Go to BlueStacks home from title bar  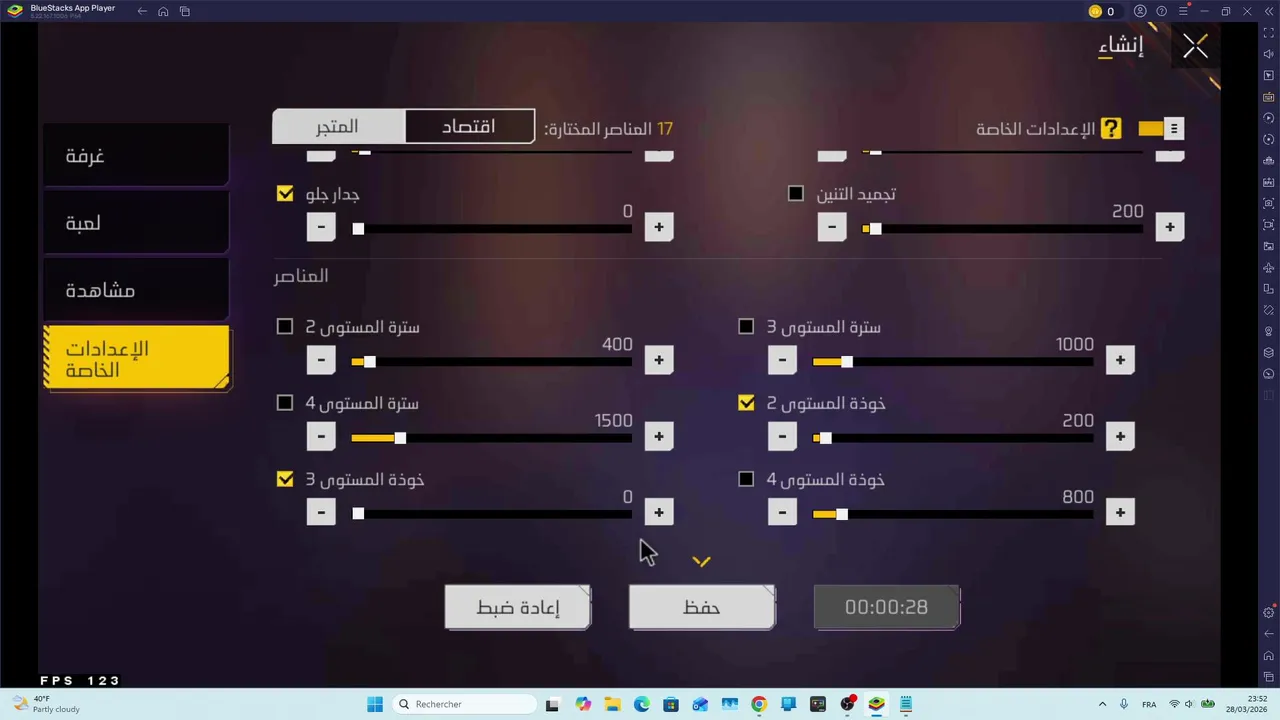click(163, 11)
